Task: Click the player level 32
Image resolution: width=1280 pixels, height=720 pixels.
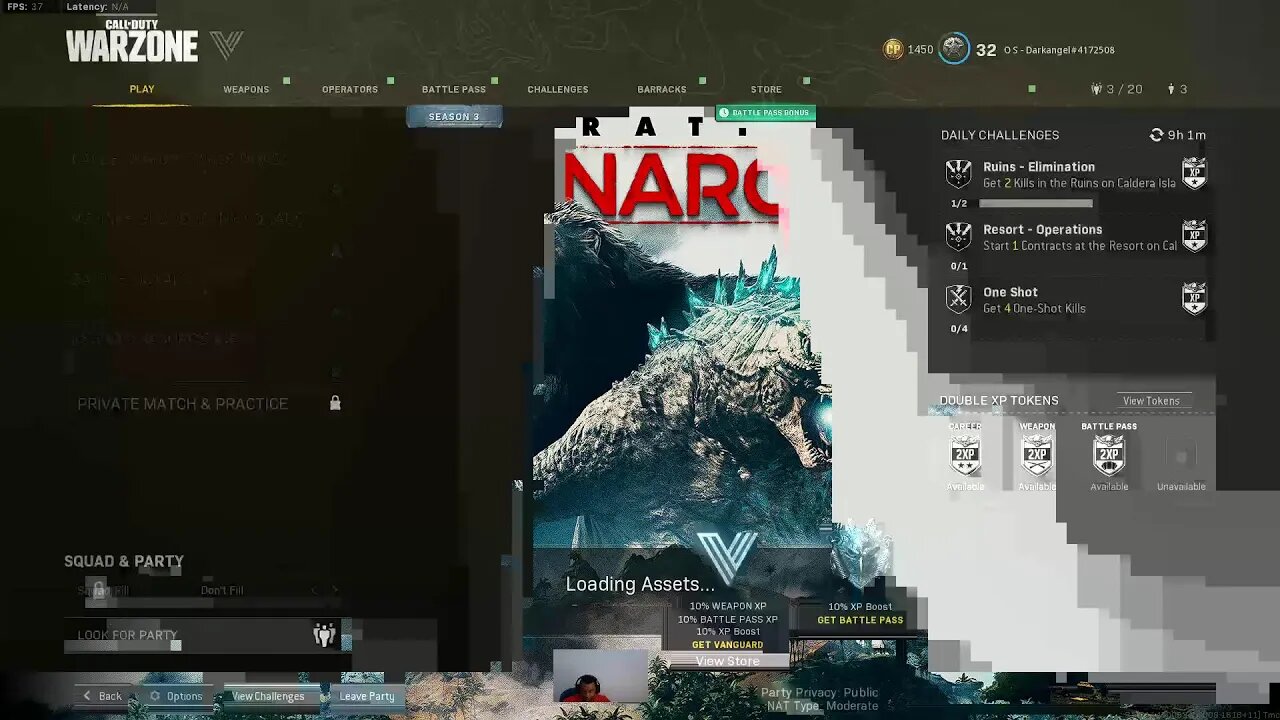Action: (x=986, y=50)
